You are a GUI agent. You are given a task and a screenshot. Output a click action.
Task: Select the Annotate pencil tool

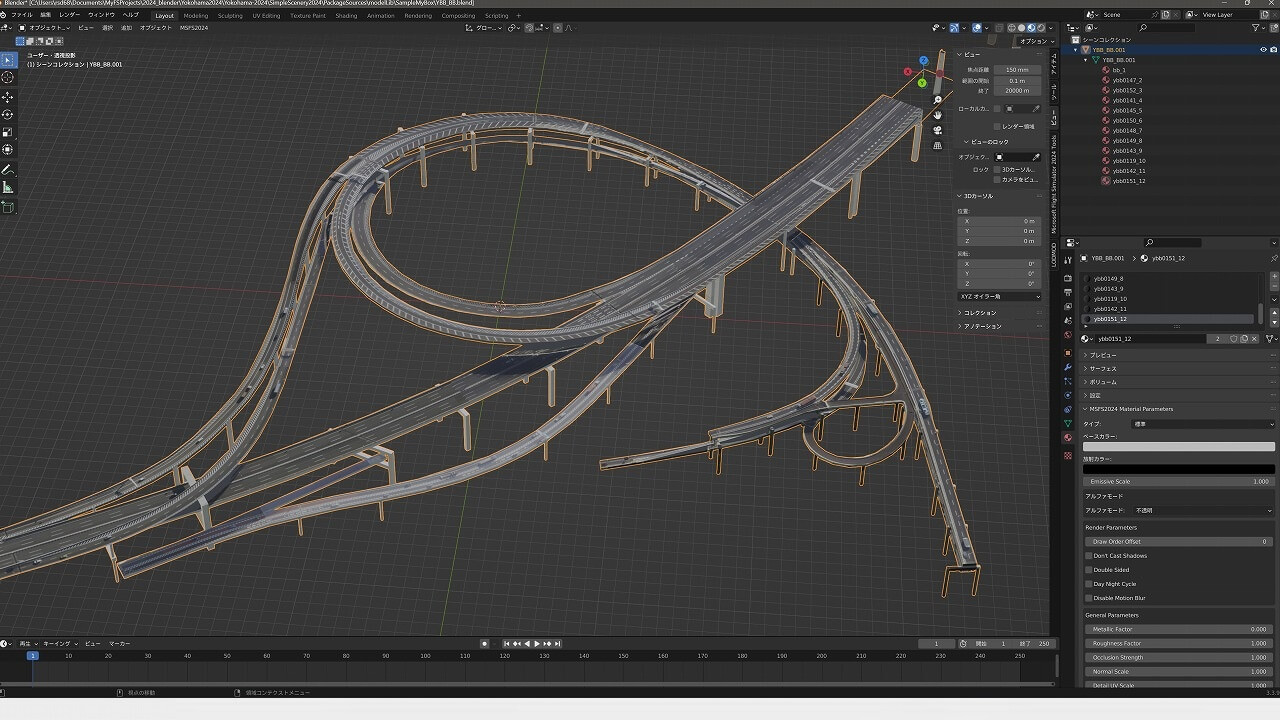click(8, 169)
